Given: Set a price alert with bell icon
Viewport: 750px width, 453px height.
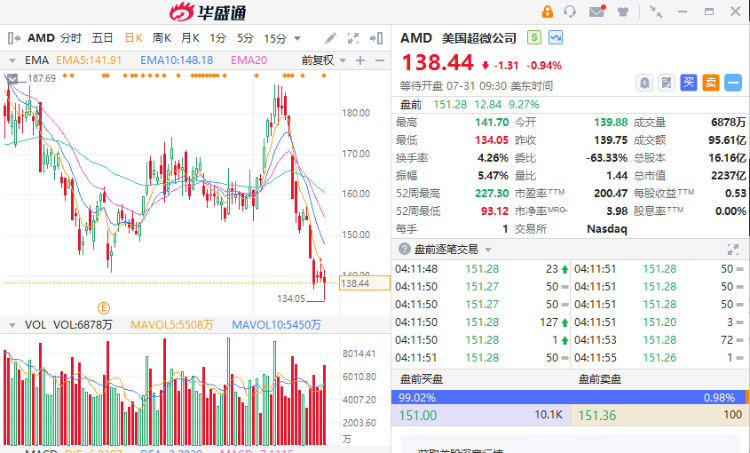Looking at the screenshot, I should tap(644, 82).
